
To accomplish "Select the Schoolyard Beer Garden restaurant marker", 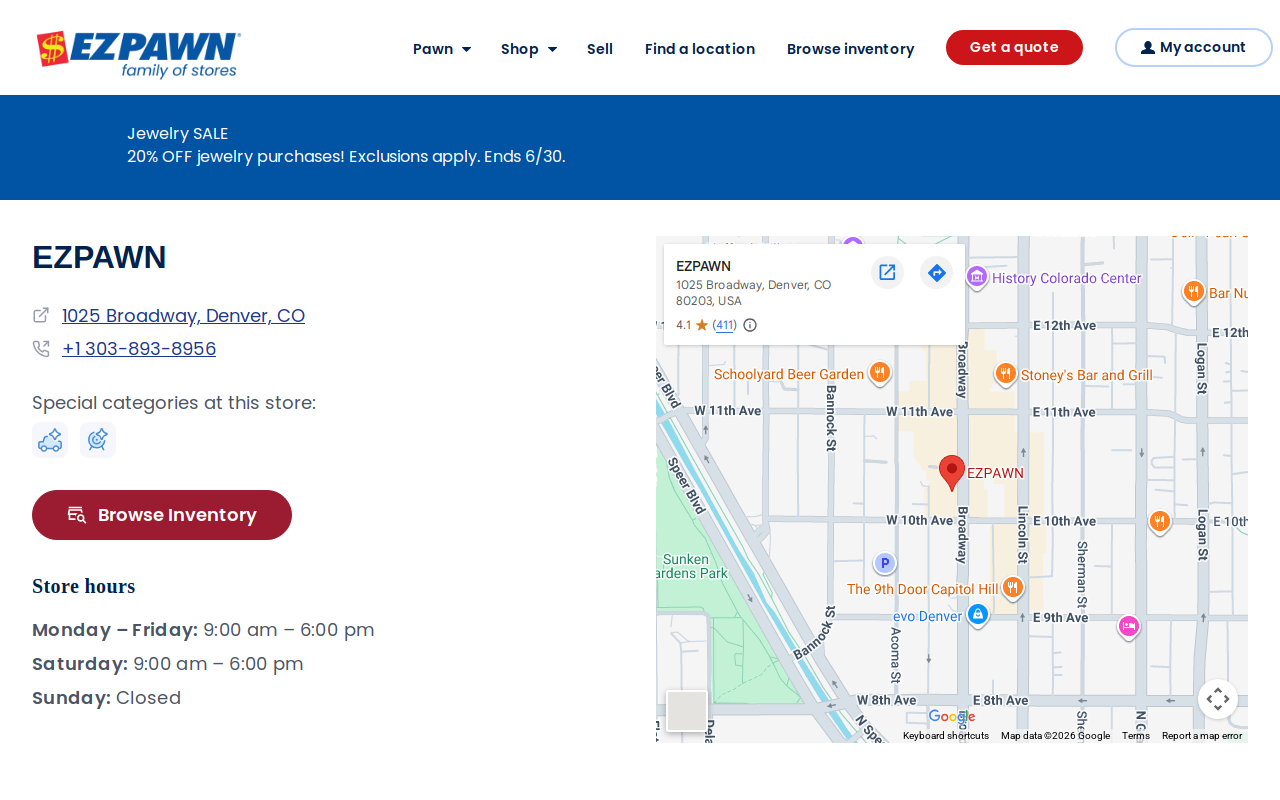I will coord(880,373).
